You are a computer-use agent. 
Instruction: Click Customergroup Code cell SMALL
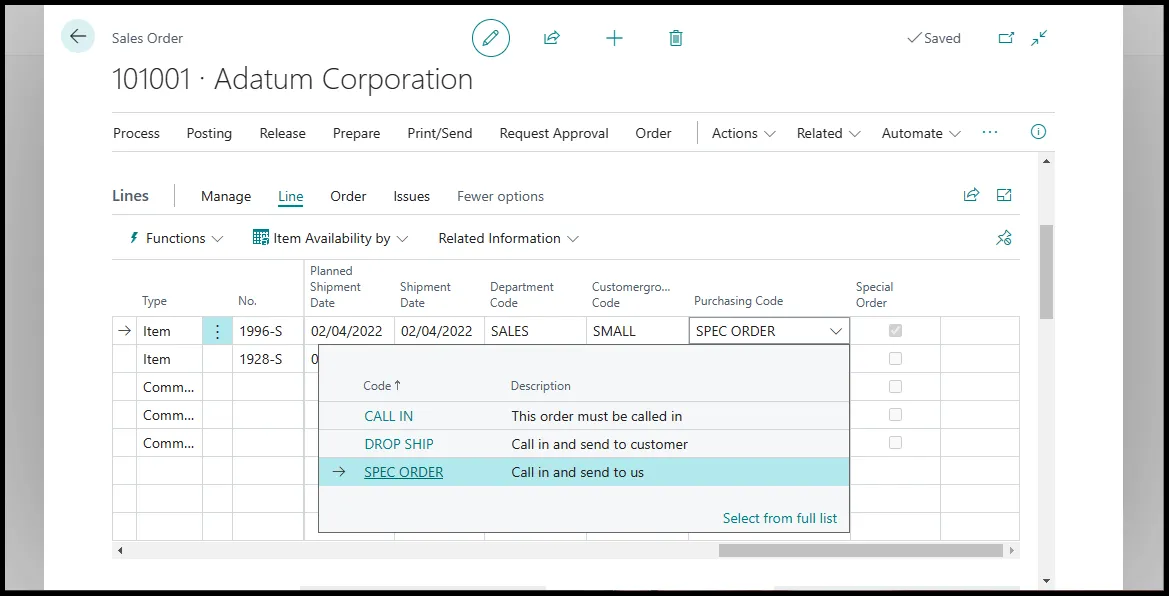637,331
